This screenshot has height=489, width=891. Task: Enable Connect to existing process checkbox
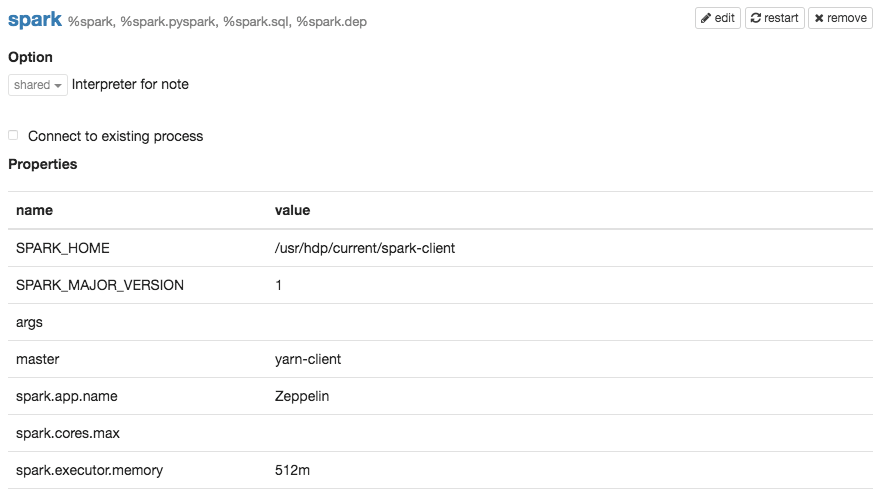click(13, 135)
